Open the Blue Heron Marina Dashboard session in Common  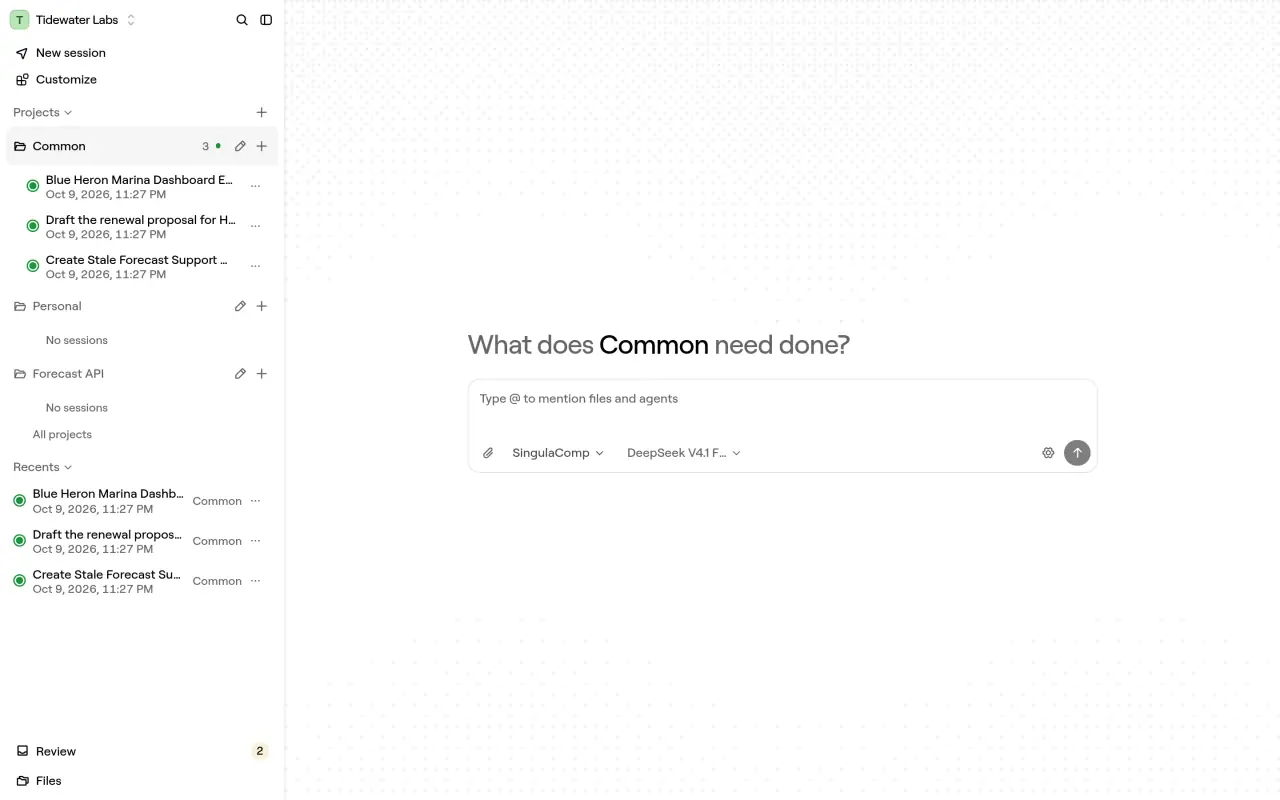pyautogui.click(x=139, y=187)
